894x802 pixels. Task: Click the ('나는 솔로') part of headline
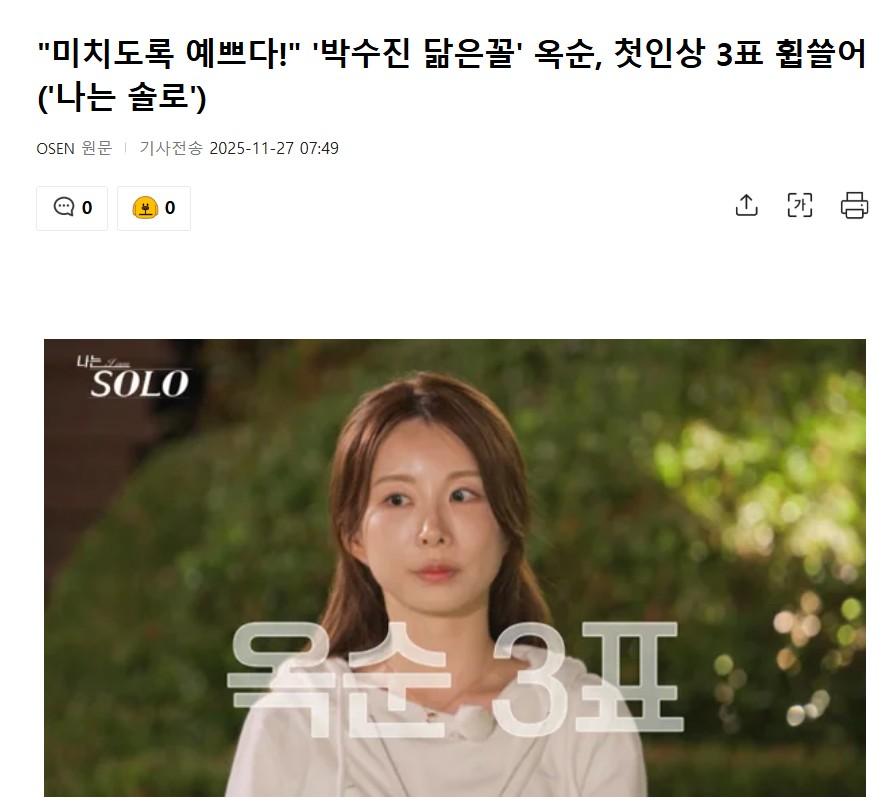[x=121, y=97]
